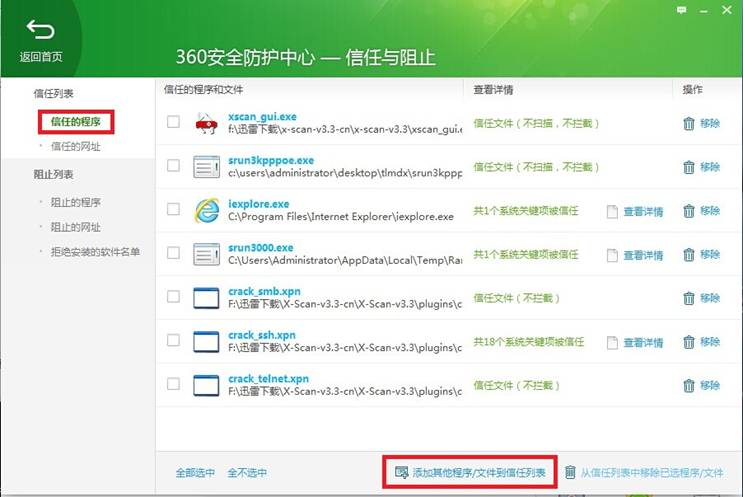Click the Internet Explorer icon for iexplore.exe
The image size is (743, 497).
click(207, 210)
